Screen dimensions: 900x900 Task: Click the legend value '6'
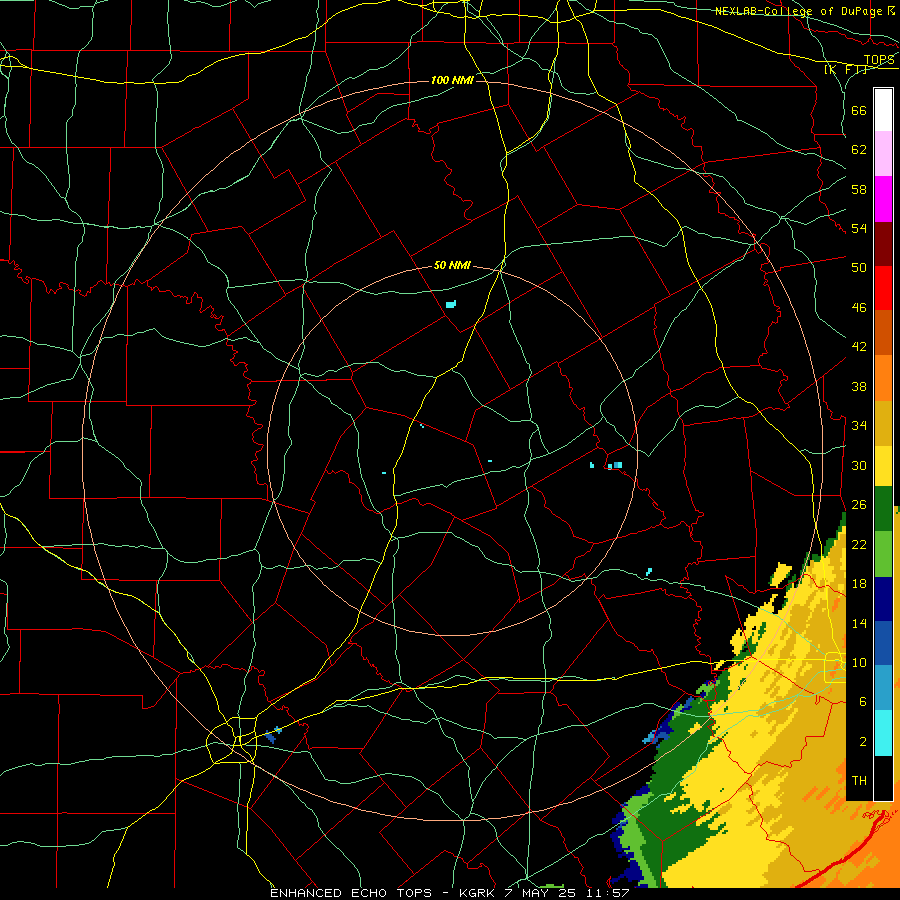point(863,702)
